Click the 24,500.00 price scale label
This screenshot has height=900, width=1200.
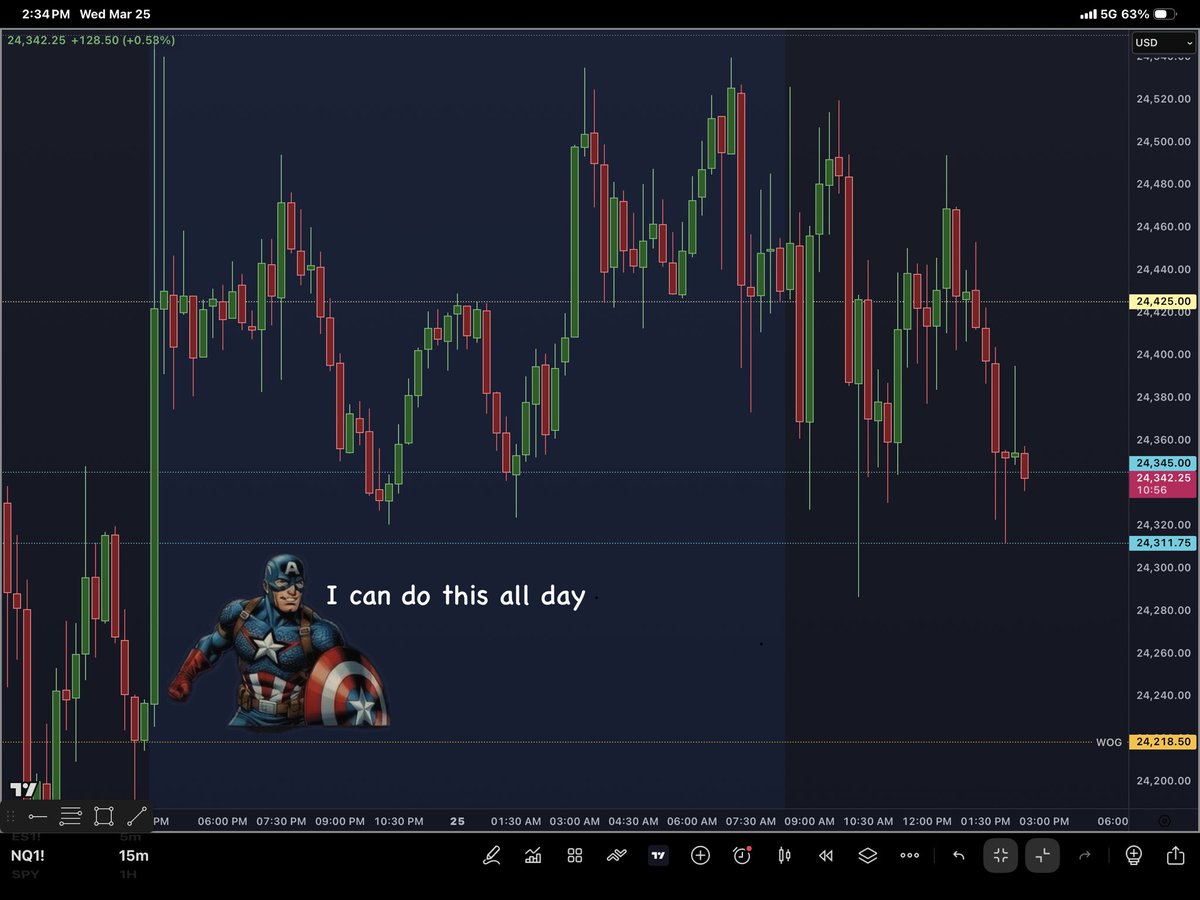1163,142
